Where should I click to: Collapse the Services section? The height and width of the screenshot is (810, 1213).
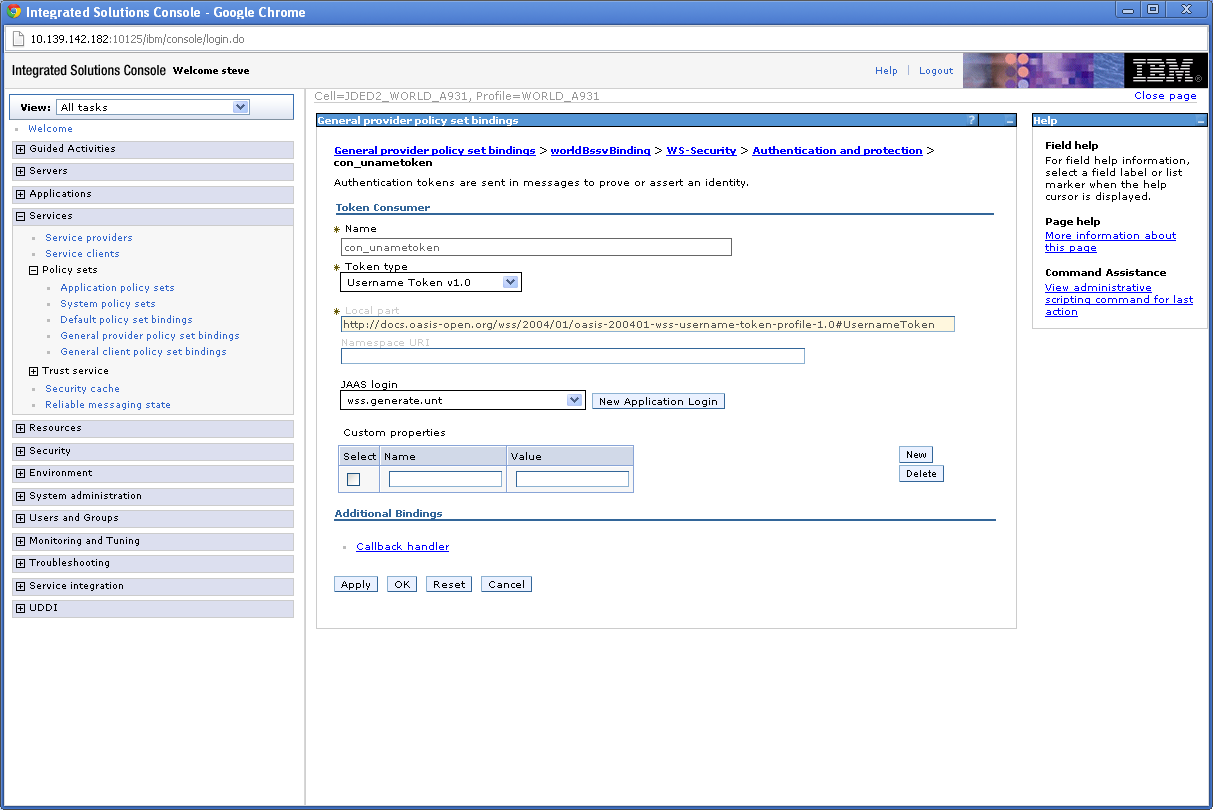pyautogui.click(x=20, y=216)
